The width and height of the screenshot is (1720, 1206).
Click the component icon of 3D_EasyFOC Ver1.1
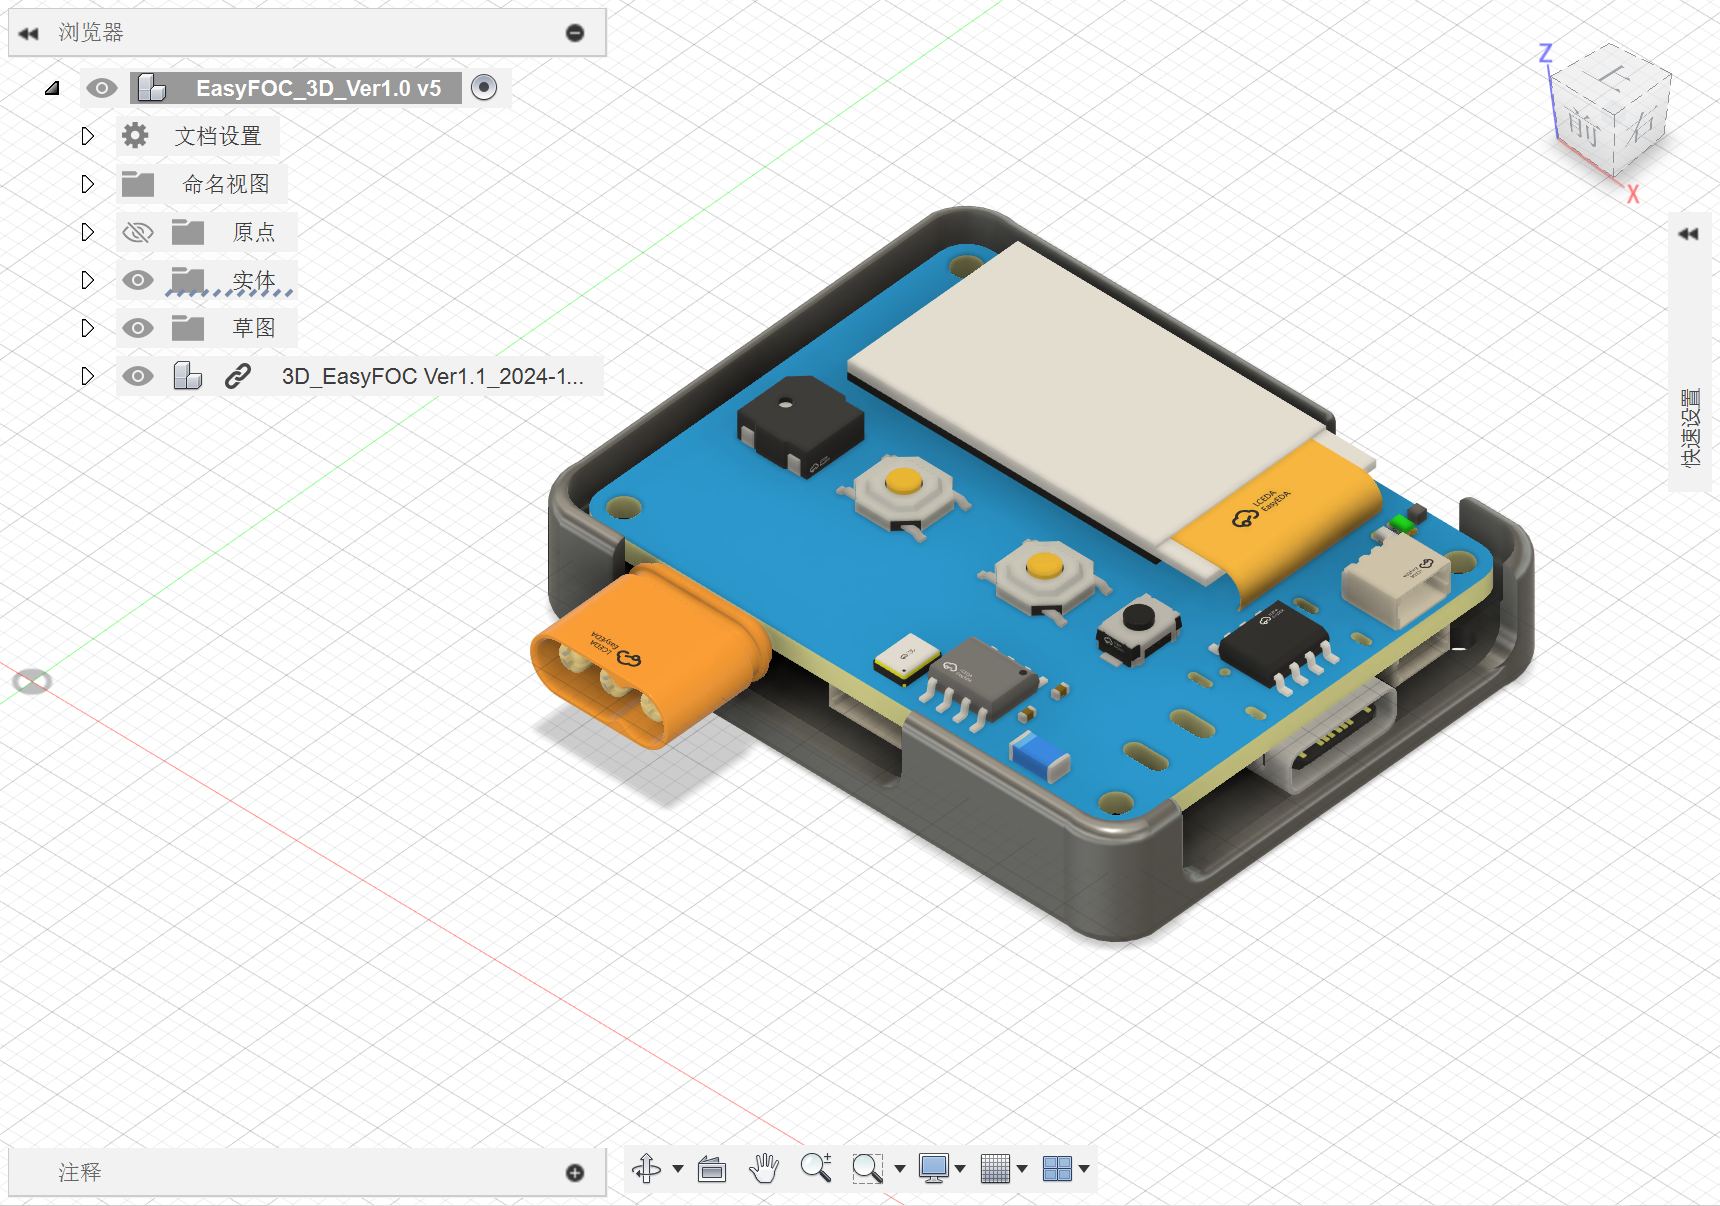click(188, 376)
